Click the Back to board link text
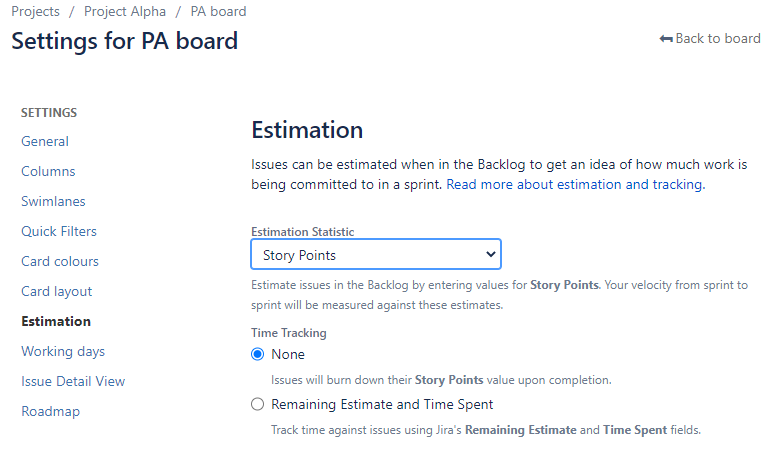The width and height of the screenshot is (777, 471). coord(718,39)
